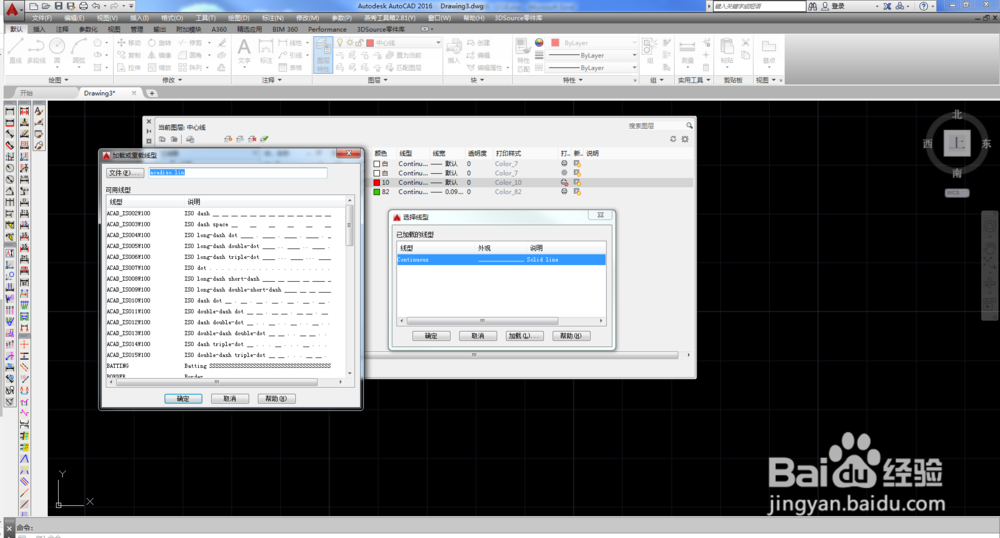Switch to the 插入 ribbon tab

pyautogui.click(x=40, y=29)
